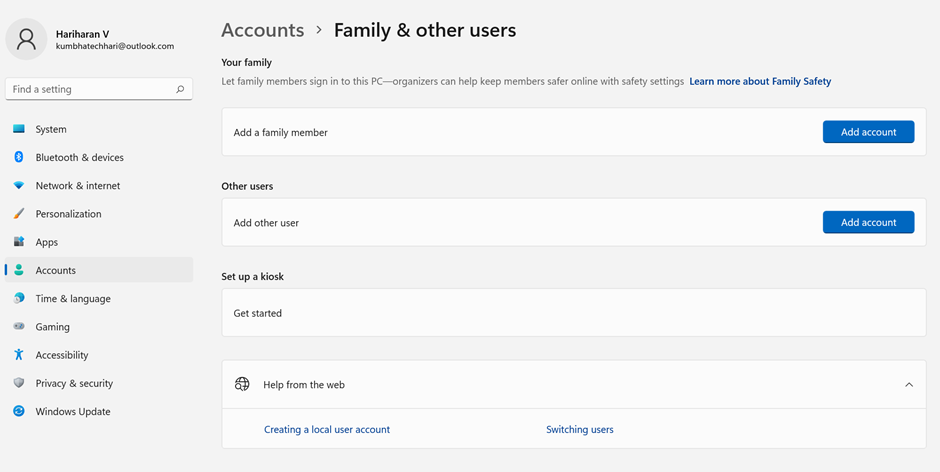Click the Set up a kiosk heading
Screen dimensions: 940x472
pyautogui.click(x=252, y=276)
